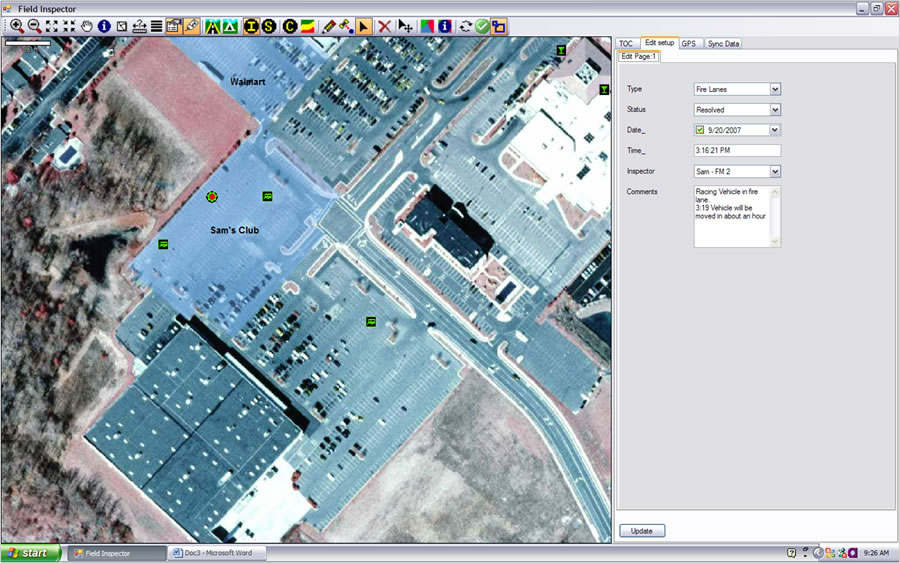Select the black arrow pointer tool
This screenshot has height=563, width=900.
pos(364,26)
